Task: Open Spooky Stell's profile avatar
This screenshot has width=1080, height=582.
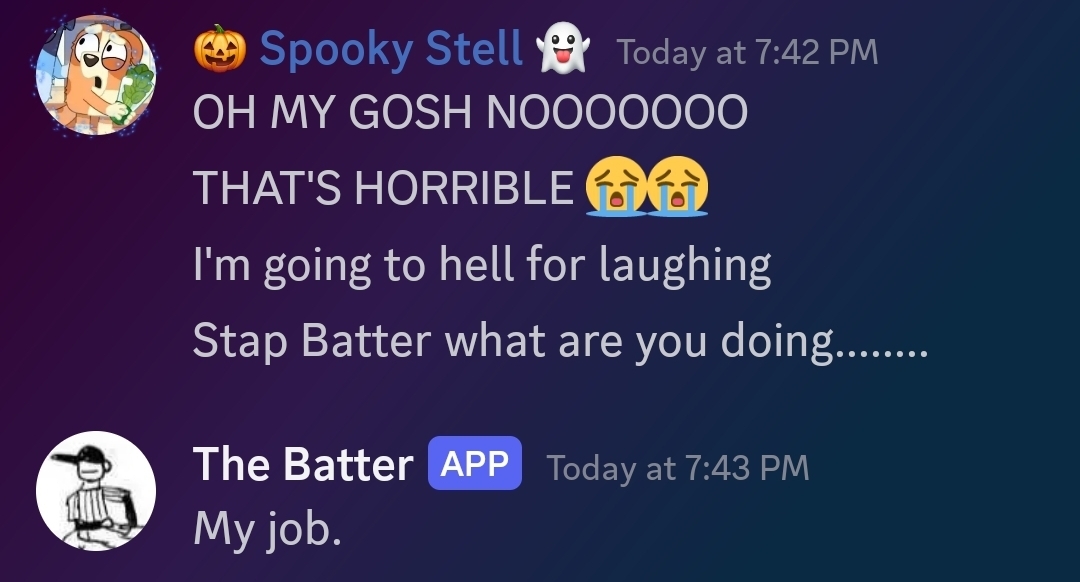Action: [x=96, y=76]
